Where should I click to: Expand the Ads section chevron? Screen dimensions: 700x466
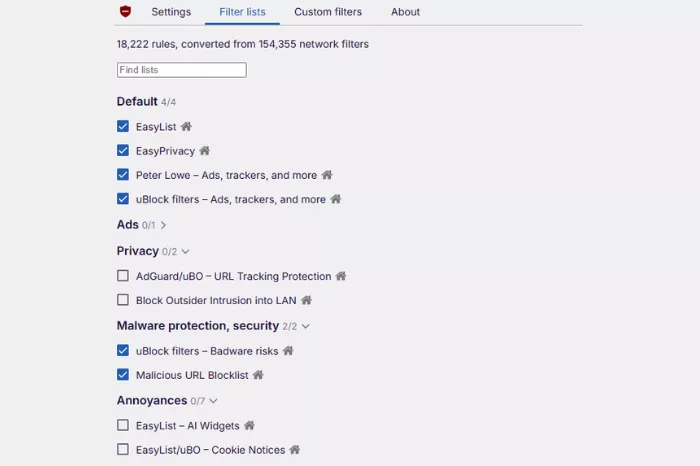coord(163,225)
